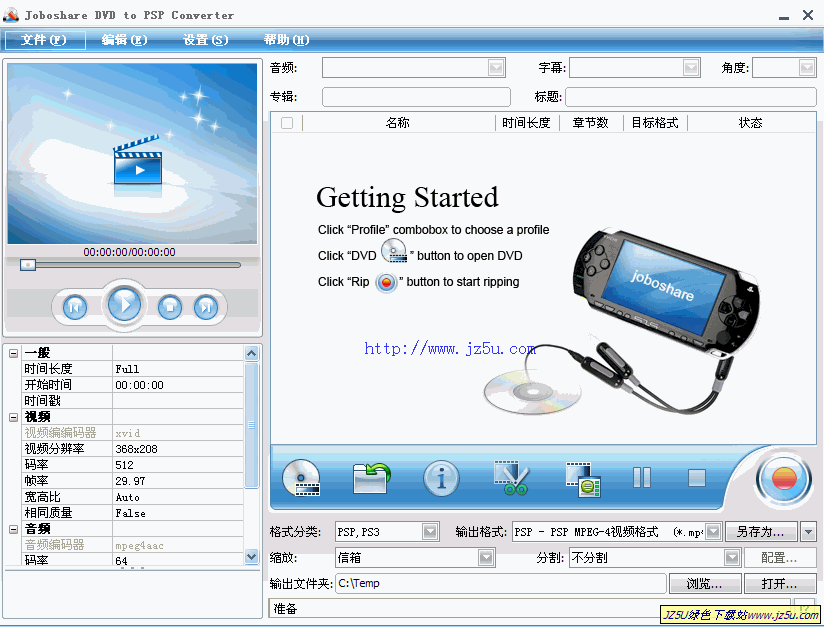Open the http://www.jz5u.com link
Screen dimensions: 824x627
[x=450, y=348]
